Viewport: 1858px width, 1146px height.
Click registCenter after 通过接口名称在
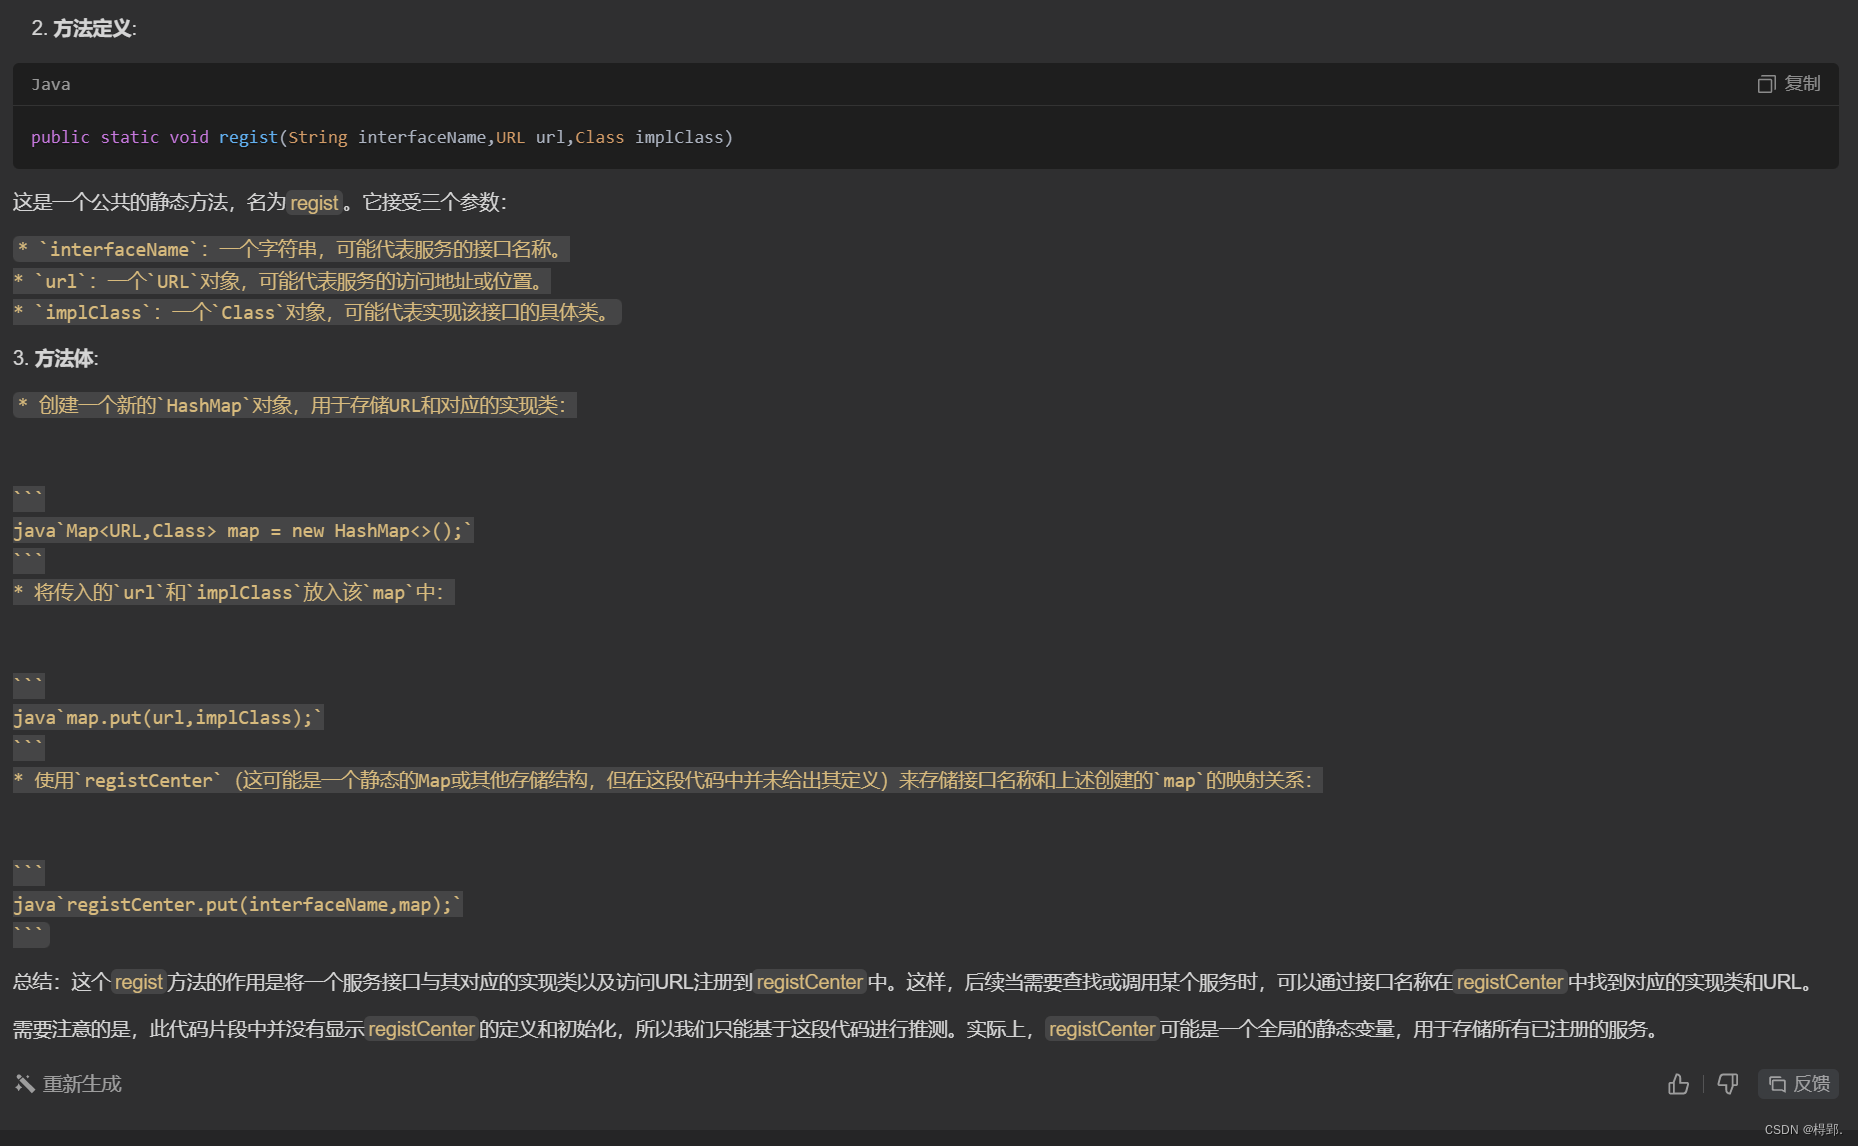(1510, 983)
